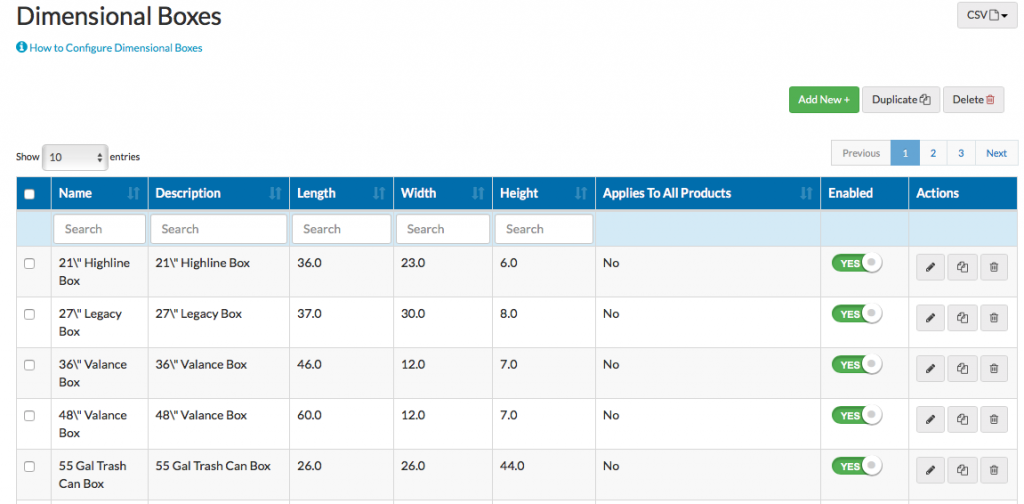Open the CSV export dropdown

tap(986, 15)
